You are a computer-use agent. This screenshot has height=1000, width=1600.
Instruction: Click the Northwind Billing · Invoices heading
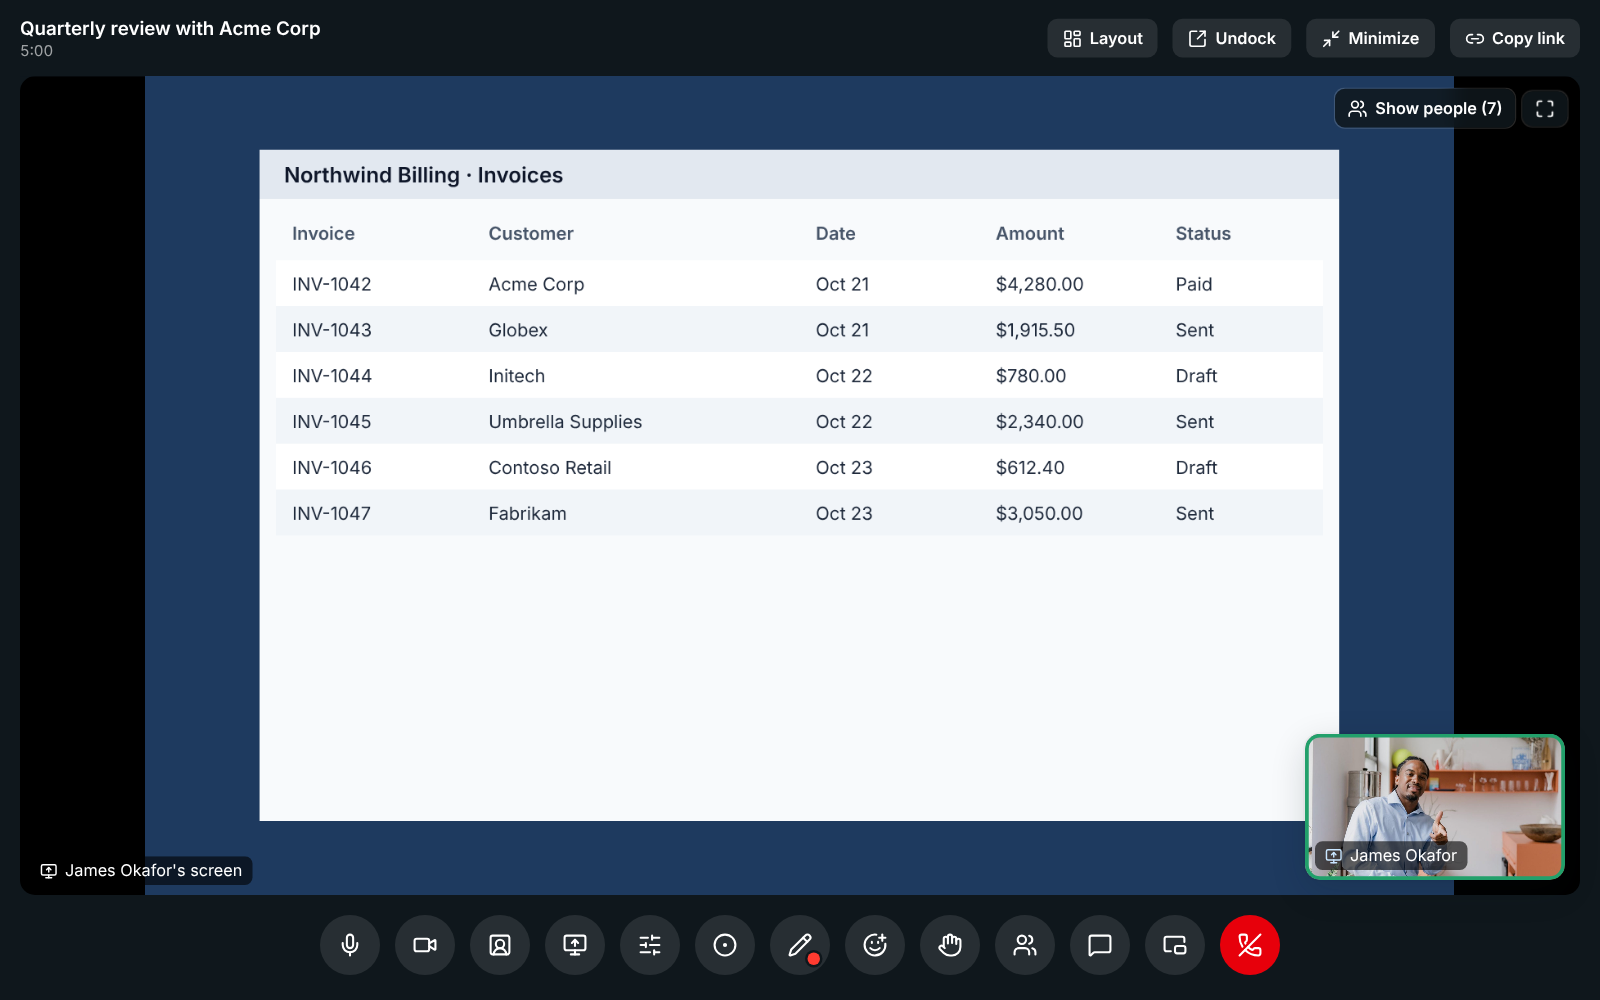(423, 175)
